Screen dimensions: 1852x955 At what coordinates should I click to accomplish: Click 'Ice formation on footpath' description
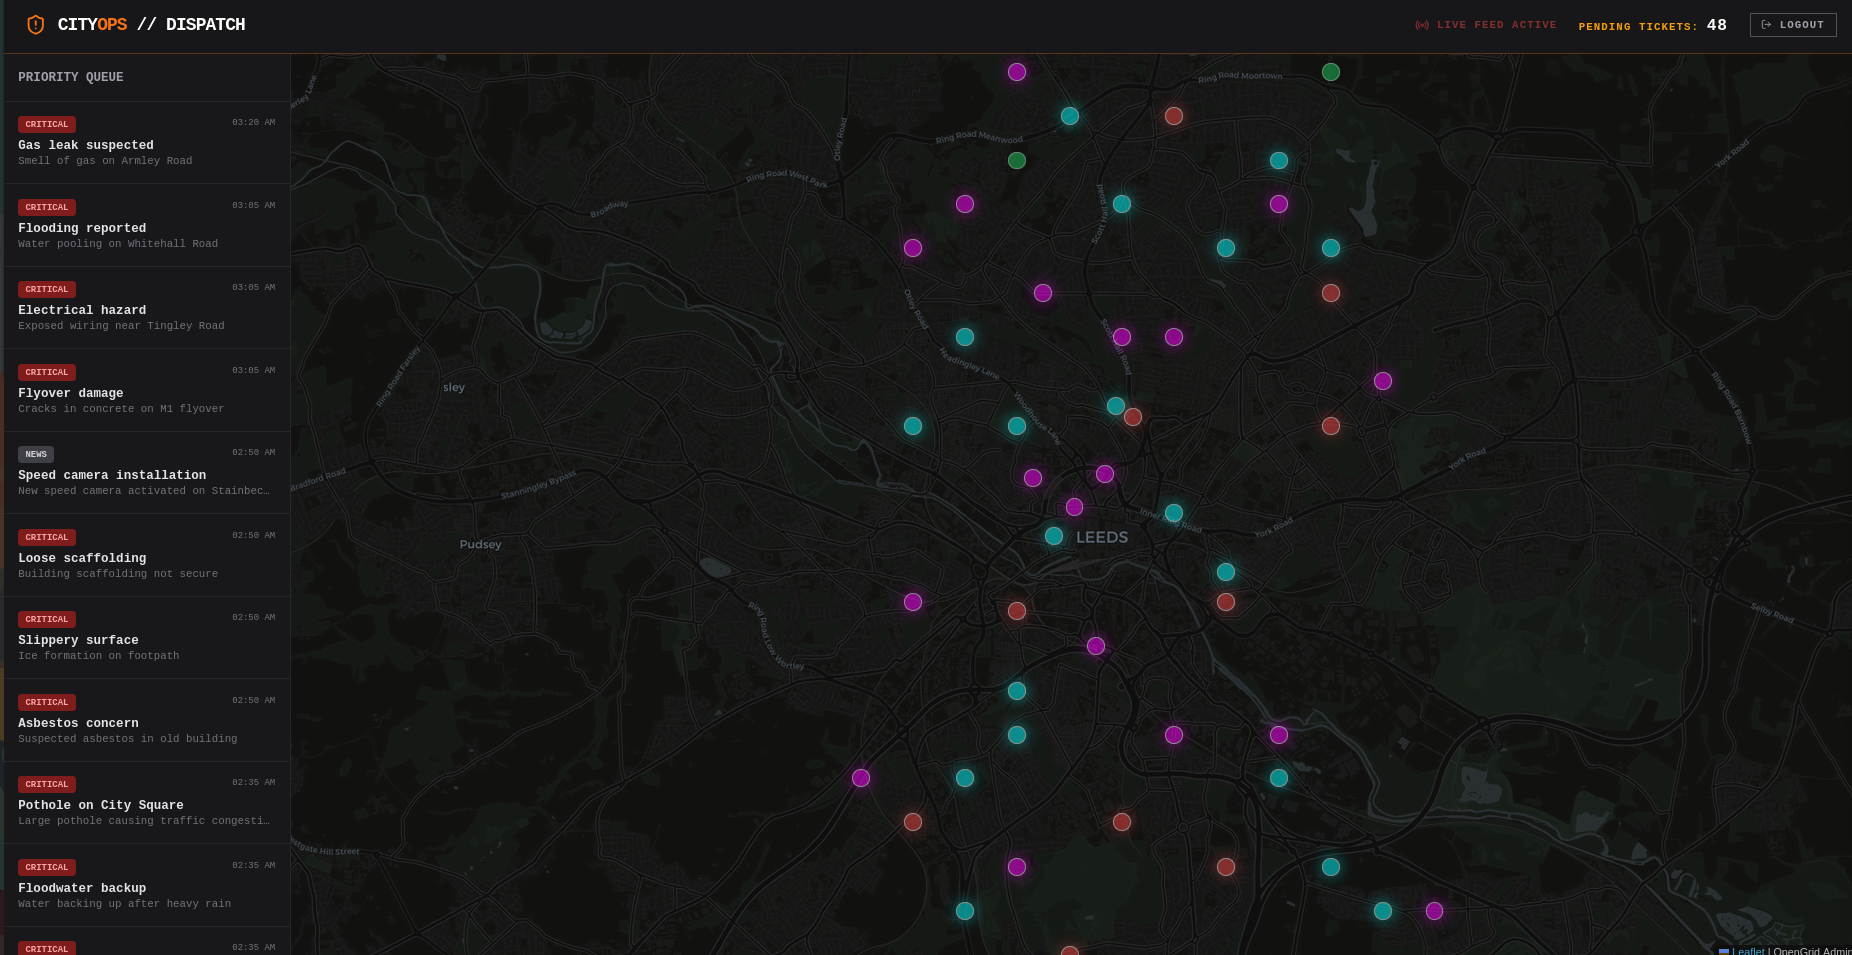coord(99,656)
